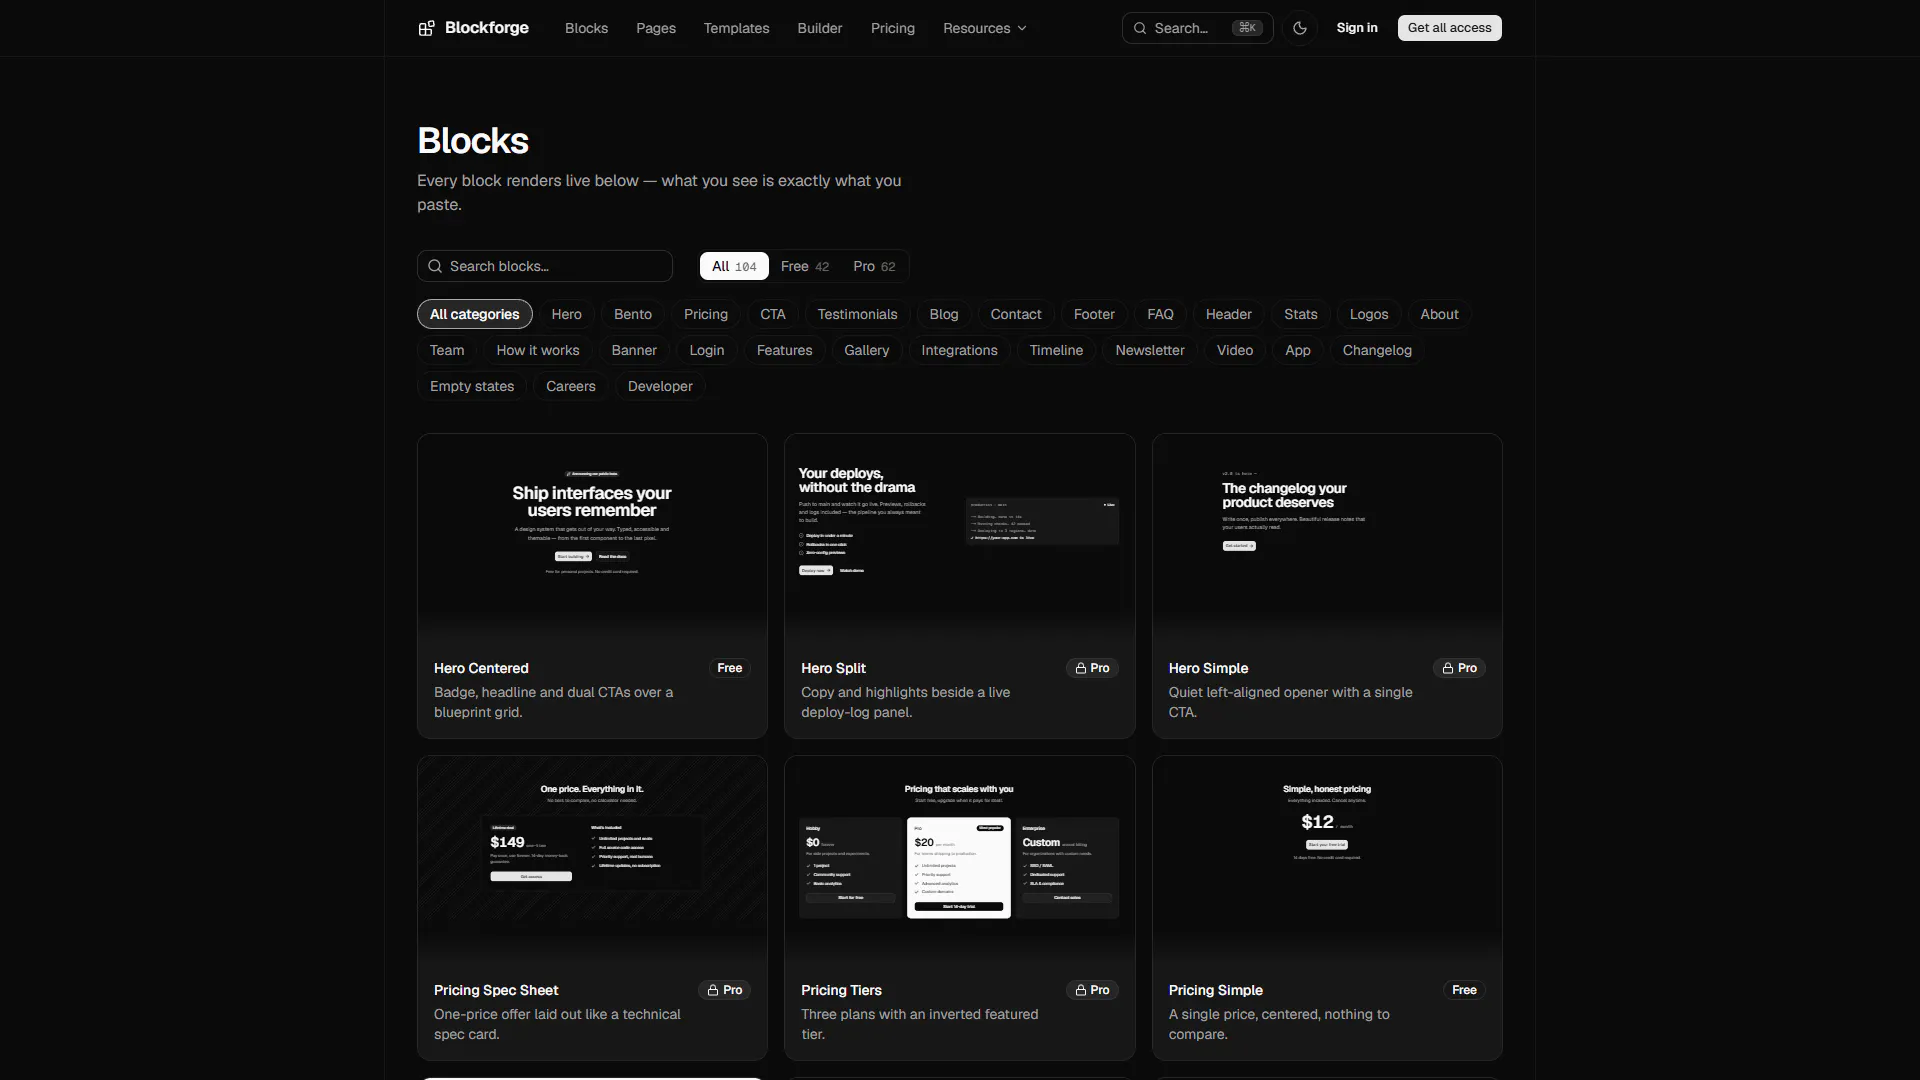Select the Pro 62 filter tab
Screen dimensions: 1920x1080
tap(874, 266)
